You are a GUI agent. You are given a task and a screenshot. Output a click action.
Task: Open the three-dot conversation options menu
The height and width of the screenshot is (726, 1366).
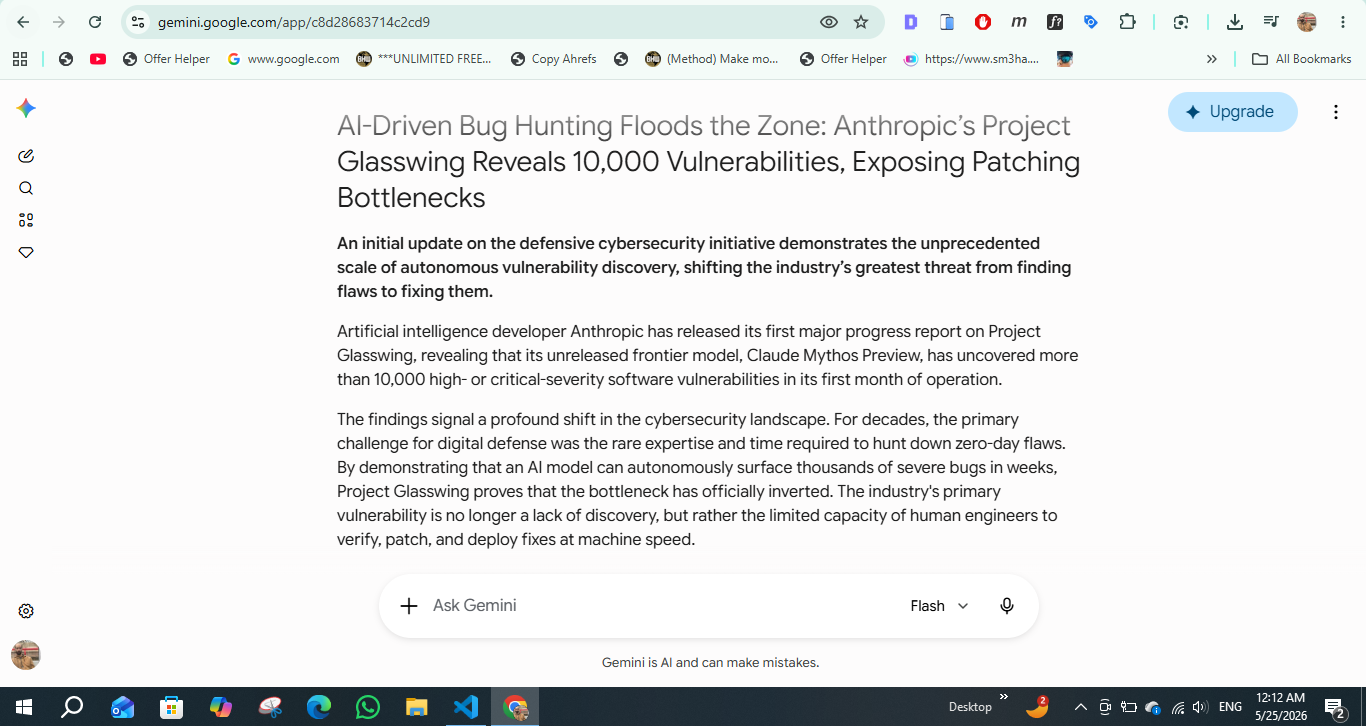point(1336,112)
